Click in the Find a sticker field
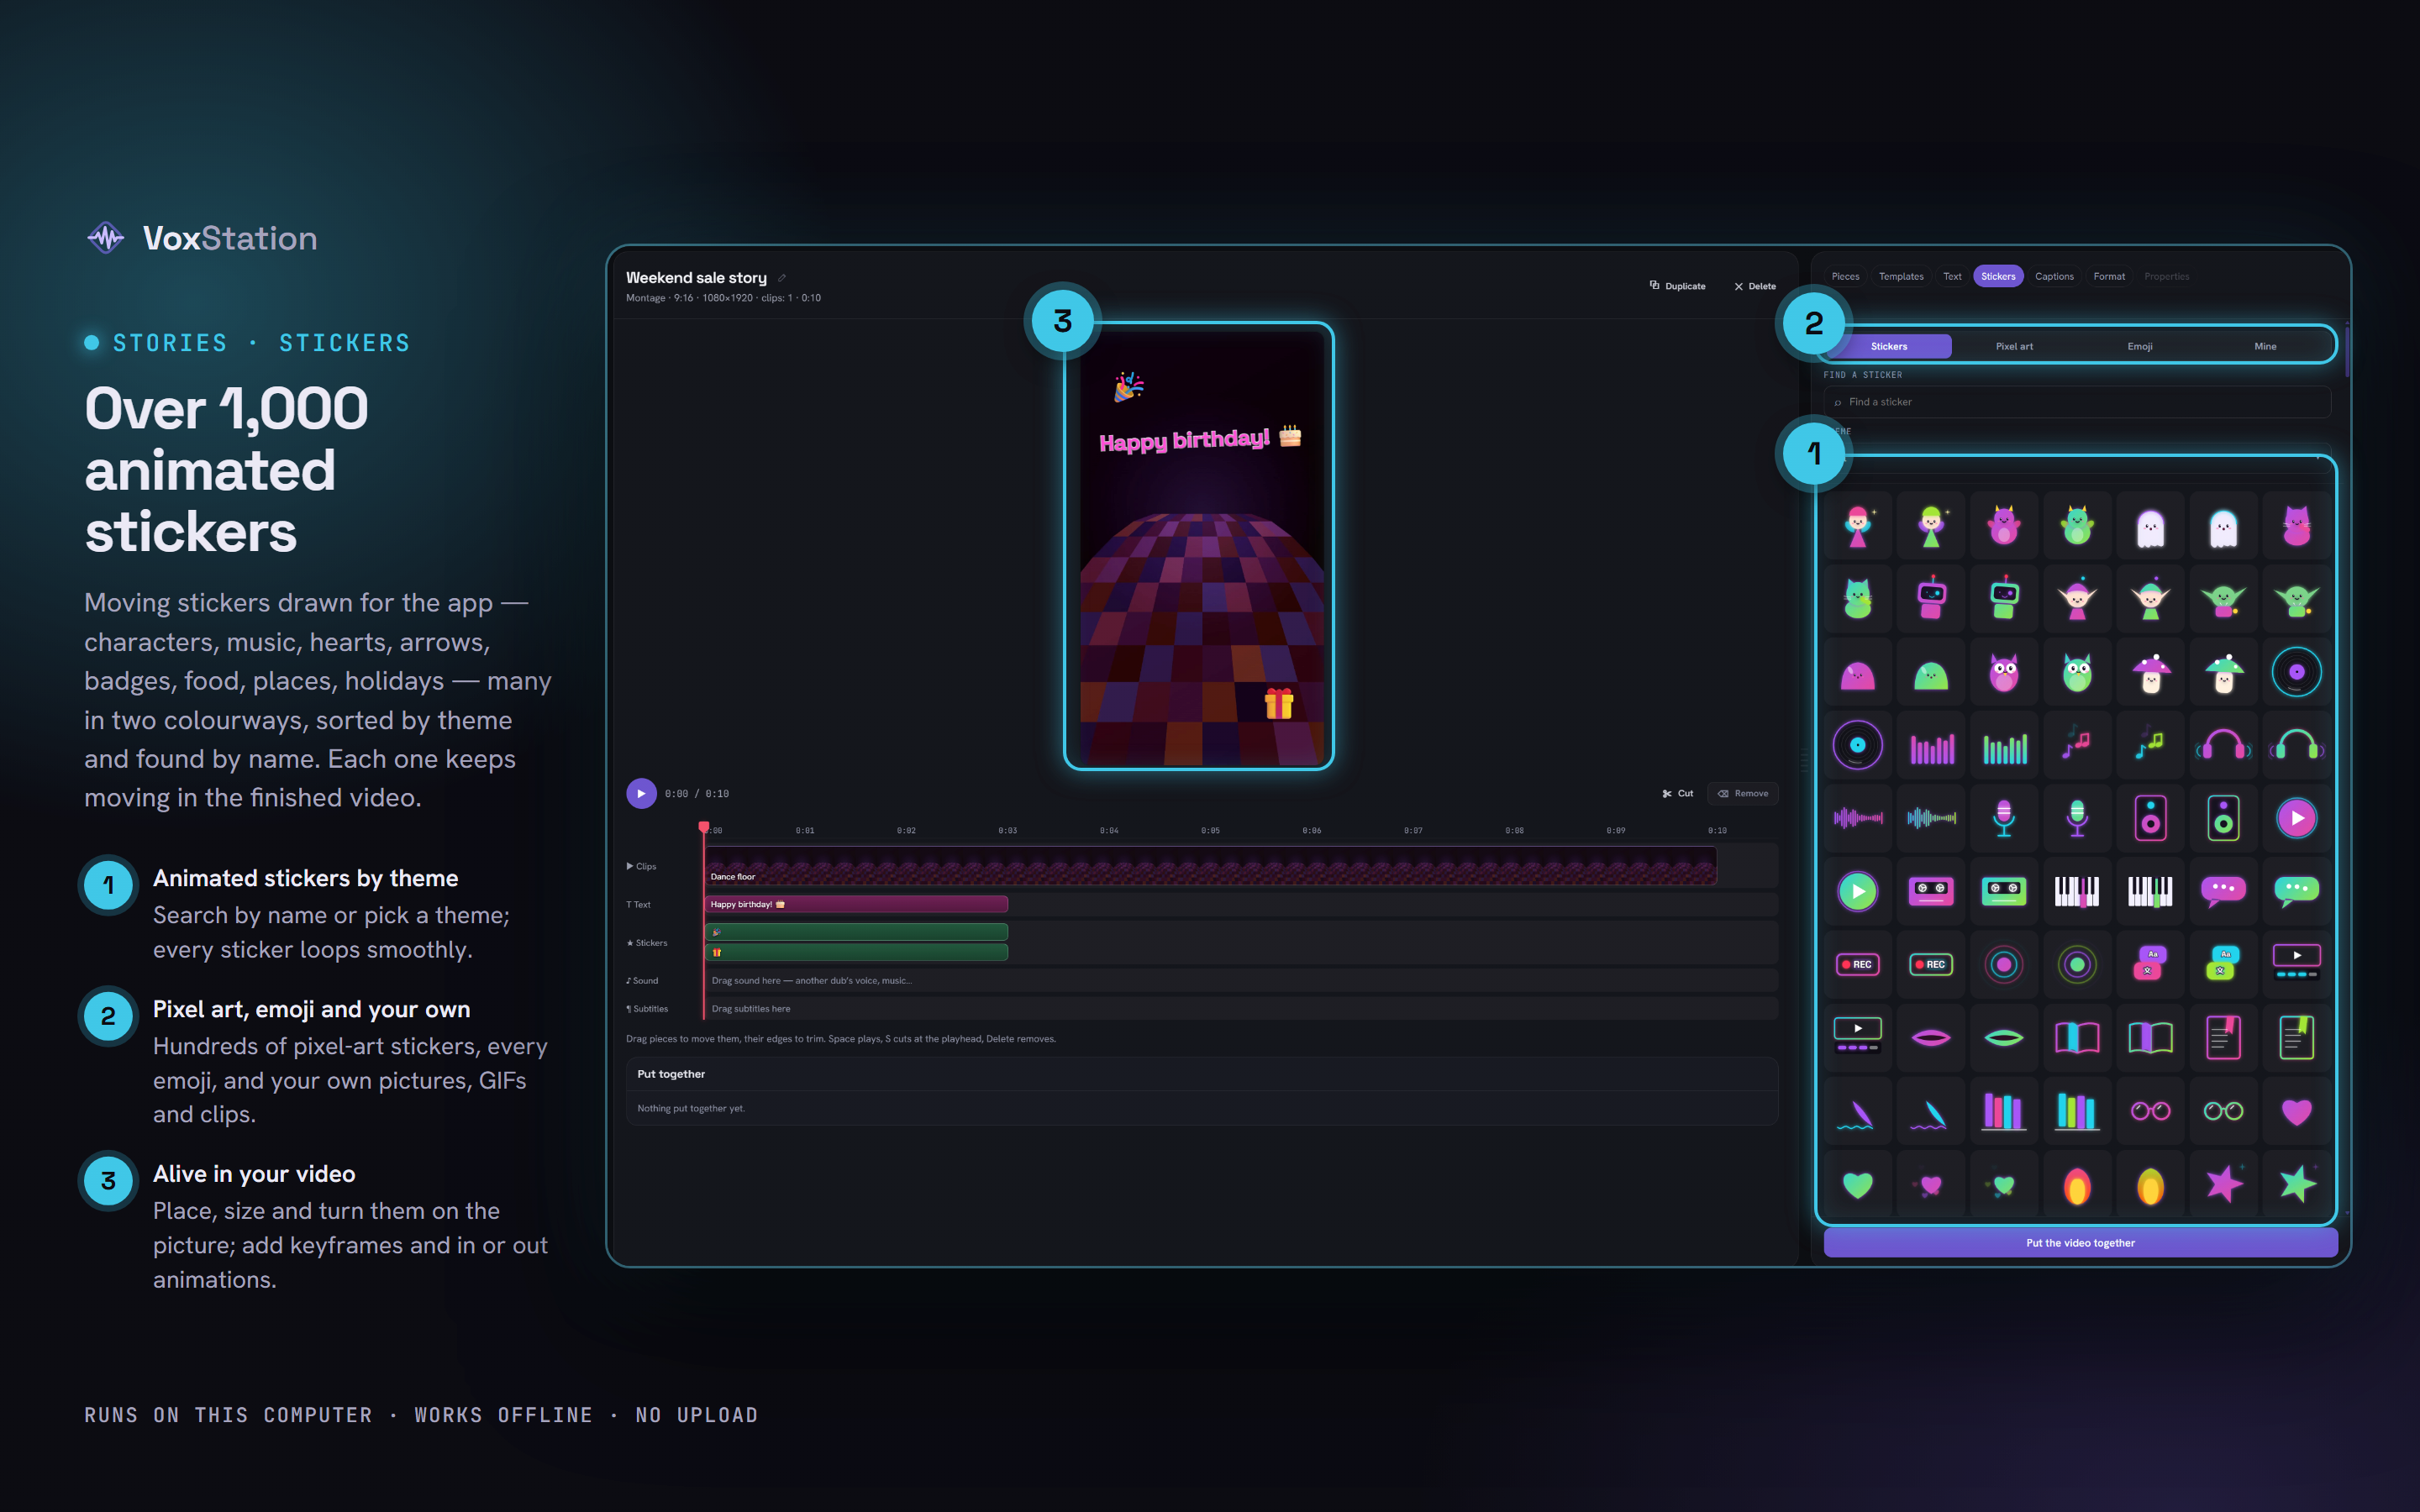 (2078, 402)
